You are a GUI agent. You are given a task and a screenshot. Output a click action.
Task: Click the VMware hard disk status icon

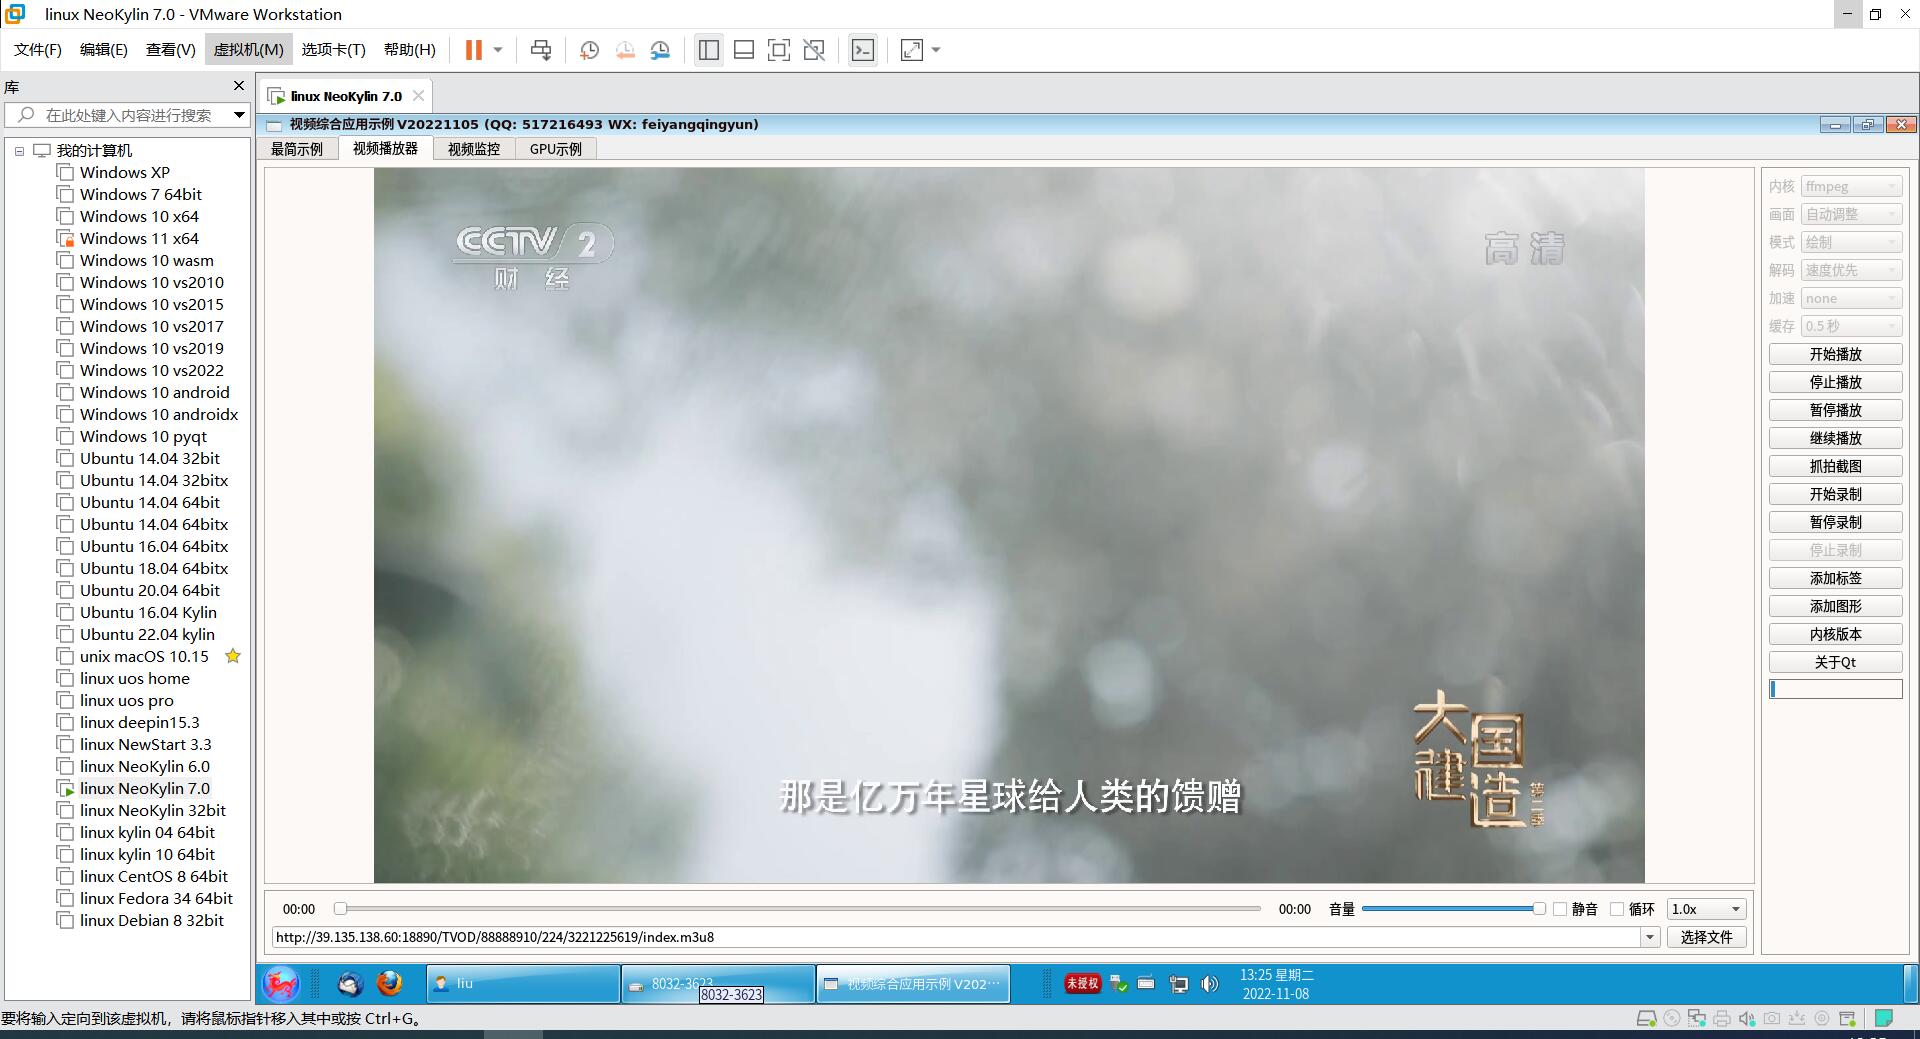click(x=1645, y=1019)
